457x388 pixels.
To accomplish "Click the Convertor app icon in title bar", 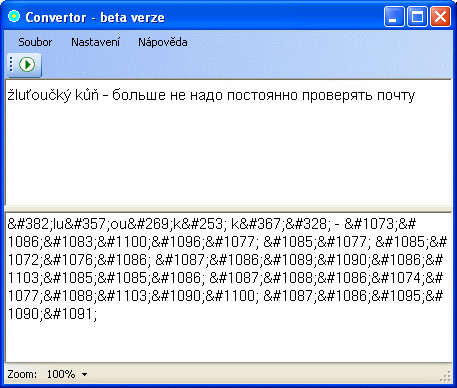I will (x=14, y=16).
